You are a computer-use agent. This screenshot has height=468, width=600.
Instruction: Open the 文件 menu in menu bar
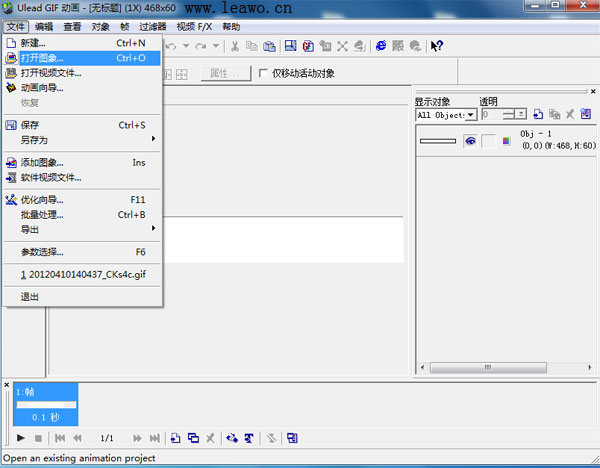16,27
